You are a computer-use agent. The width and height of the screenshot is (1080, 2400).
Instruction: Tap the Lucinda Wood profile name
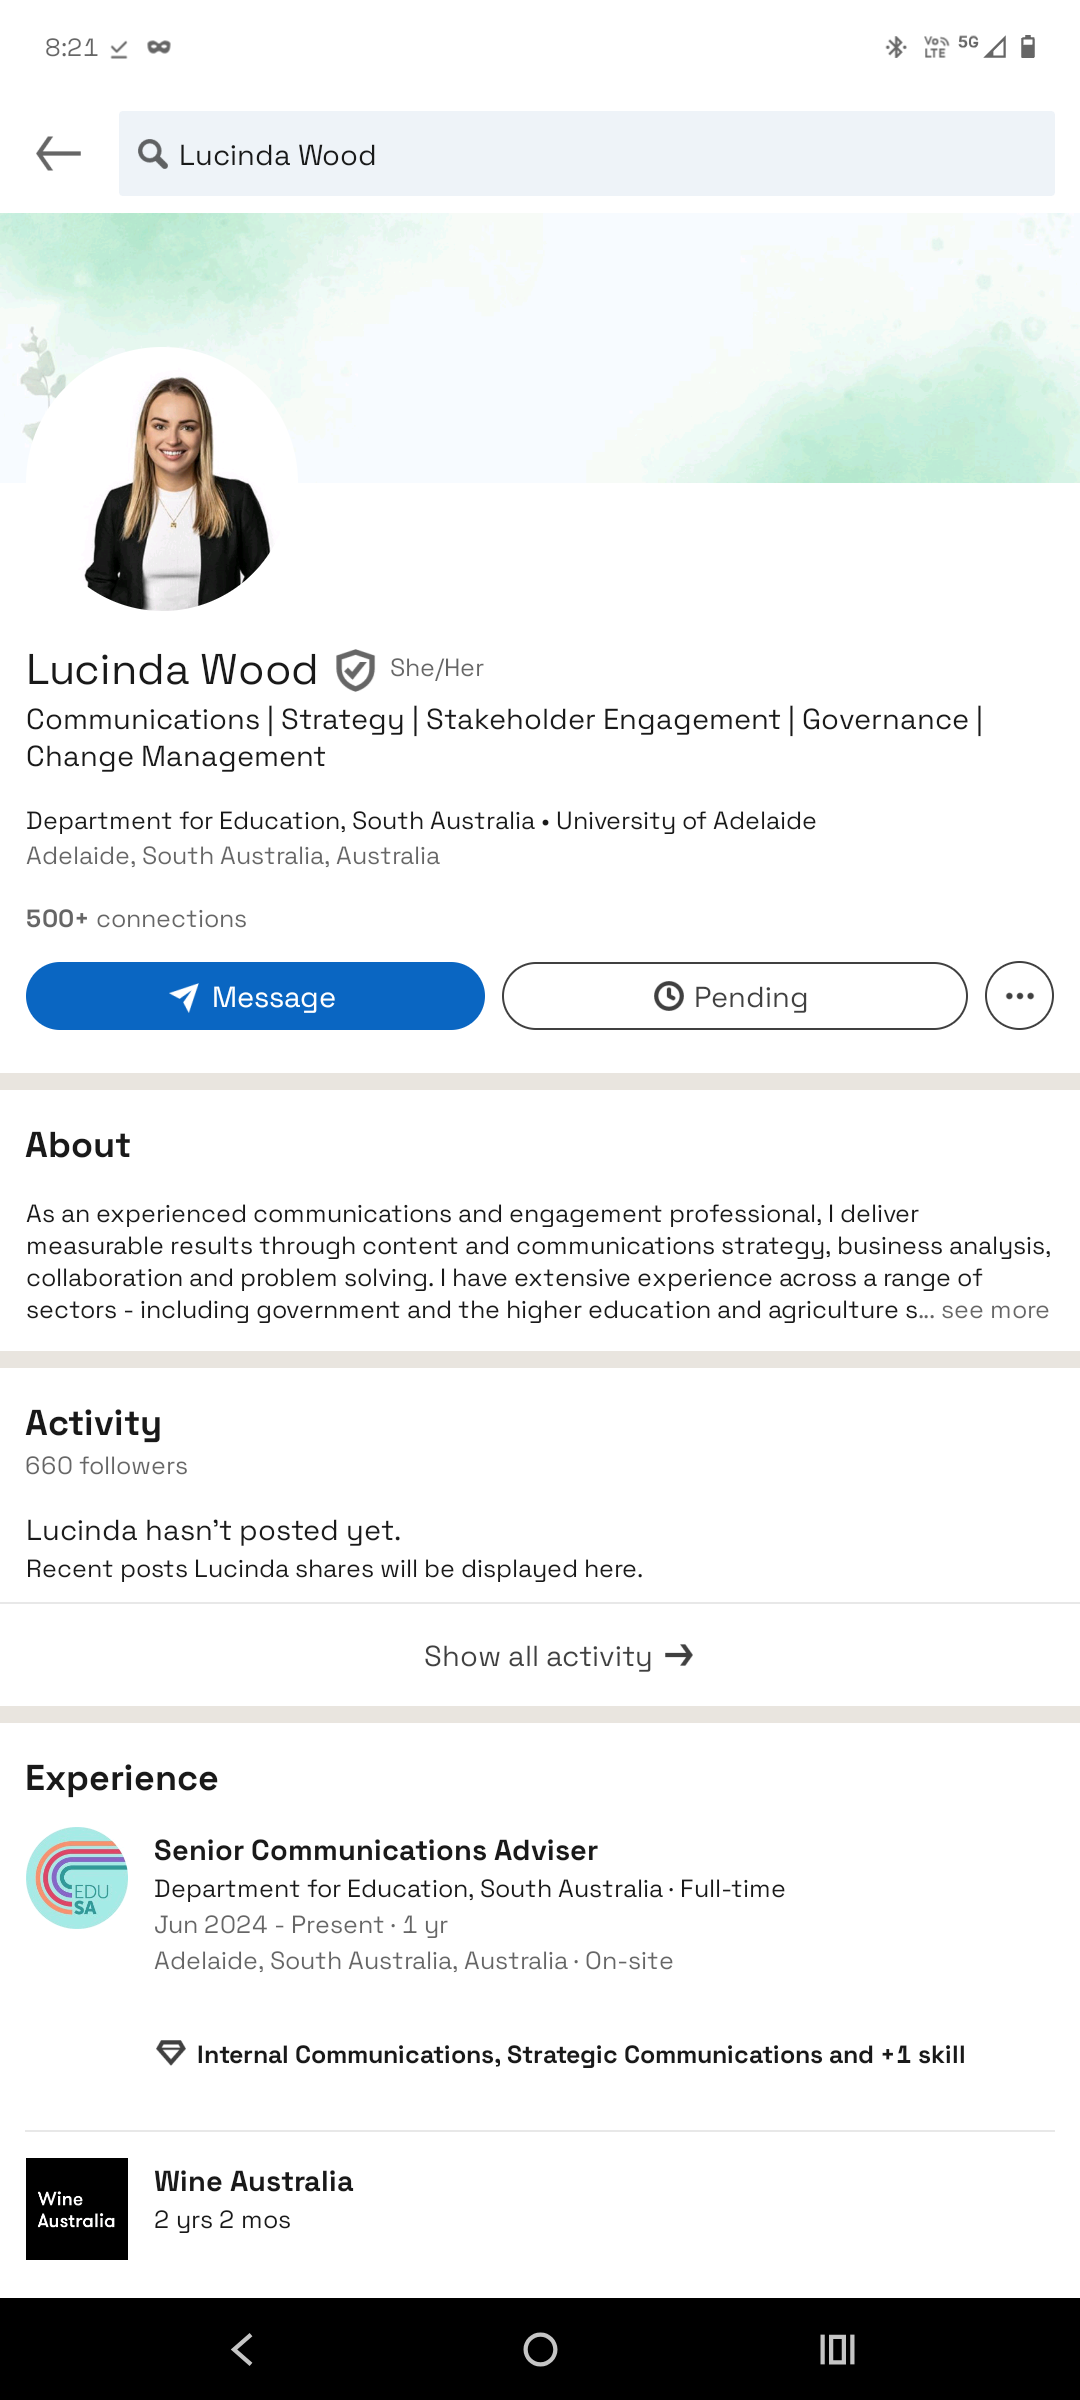pos(172,670)
